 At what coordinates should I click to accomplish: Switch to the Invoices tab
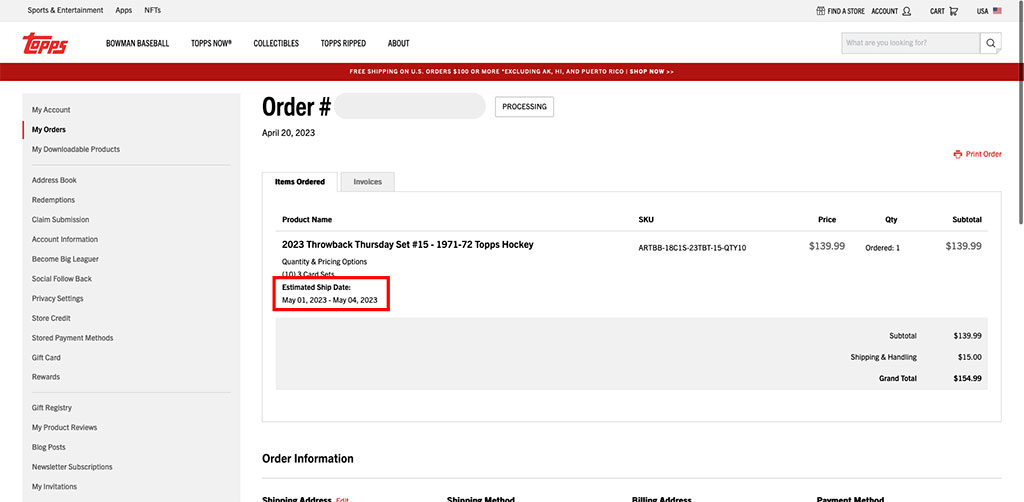pos(368,181)
